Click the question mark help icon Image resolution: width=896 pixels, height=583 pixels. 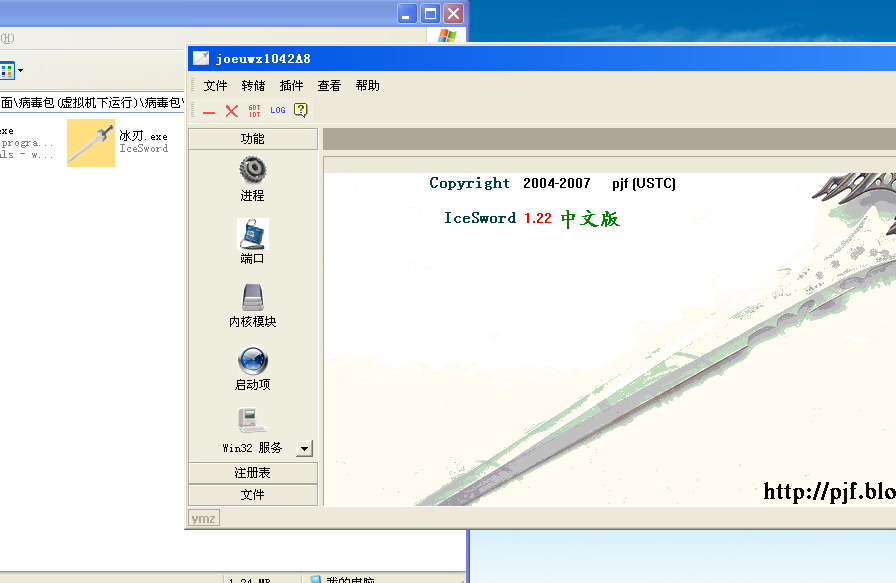[300, 111]
